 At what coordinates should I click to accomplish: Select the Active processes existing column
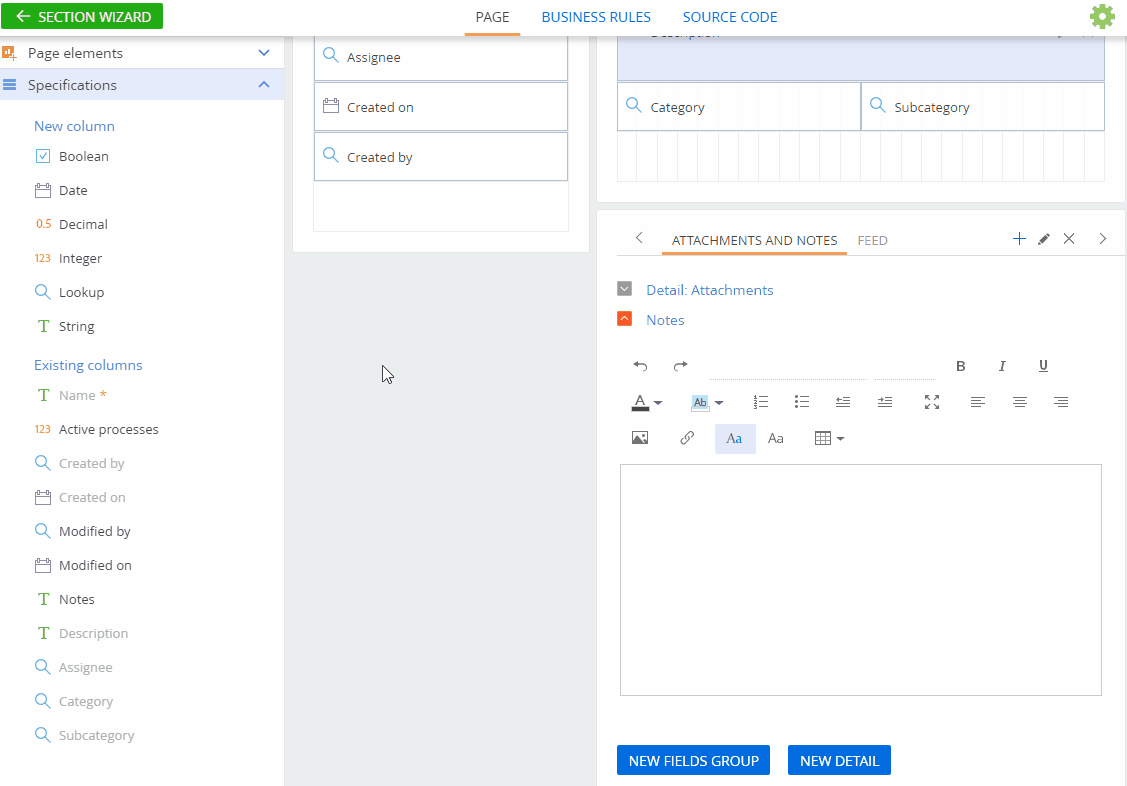point(97,430)
